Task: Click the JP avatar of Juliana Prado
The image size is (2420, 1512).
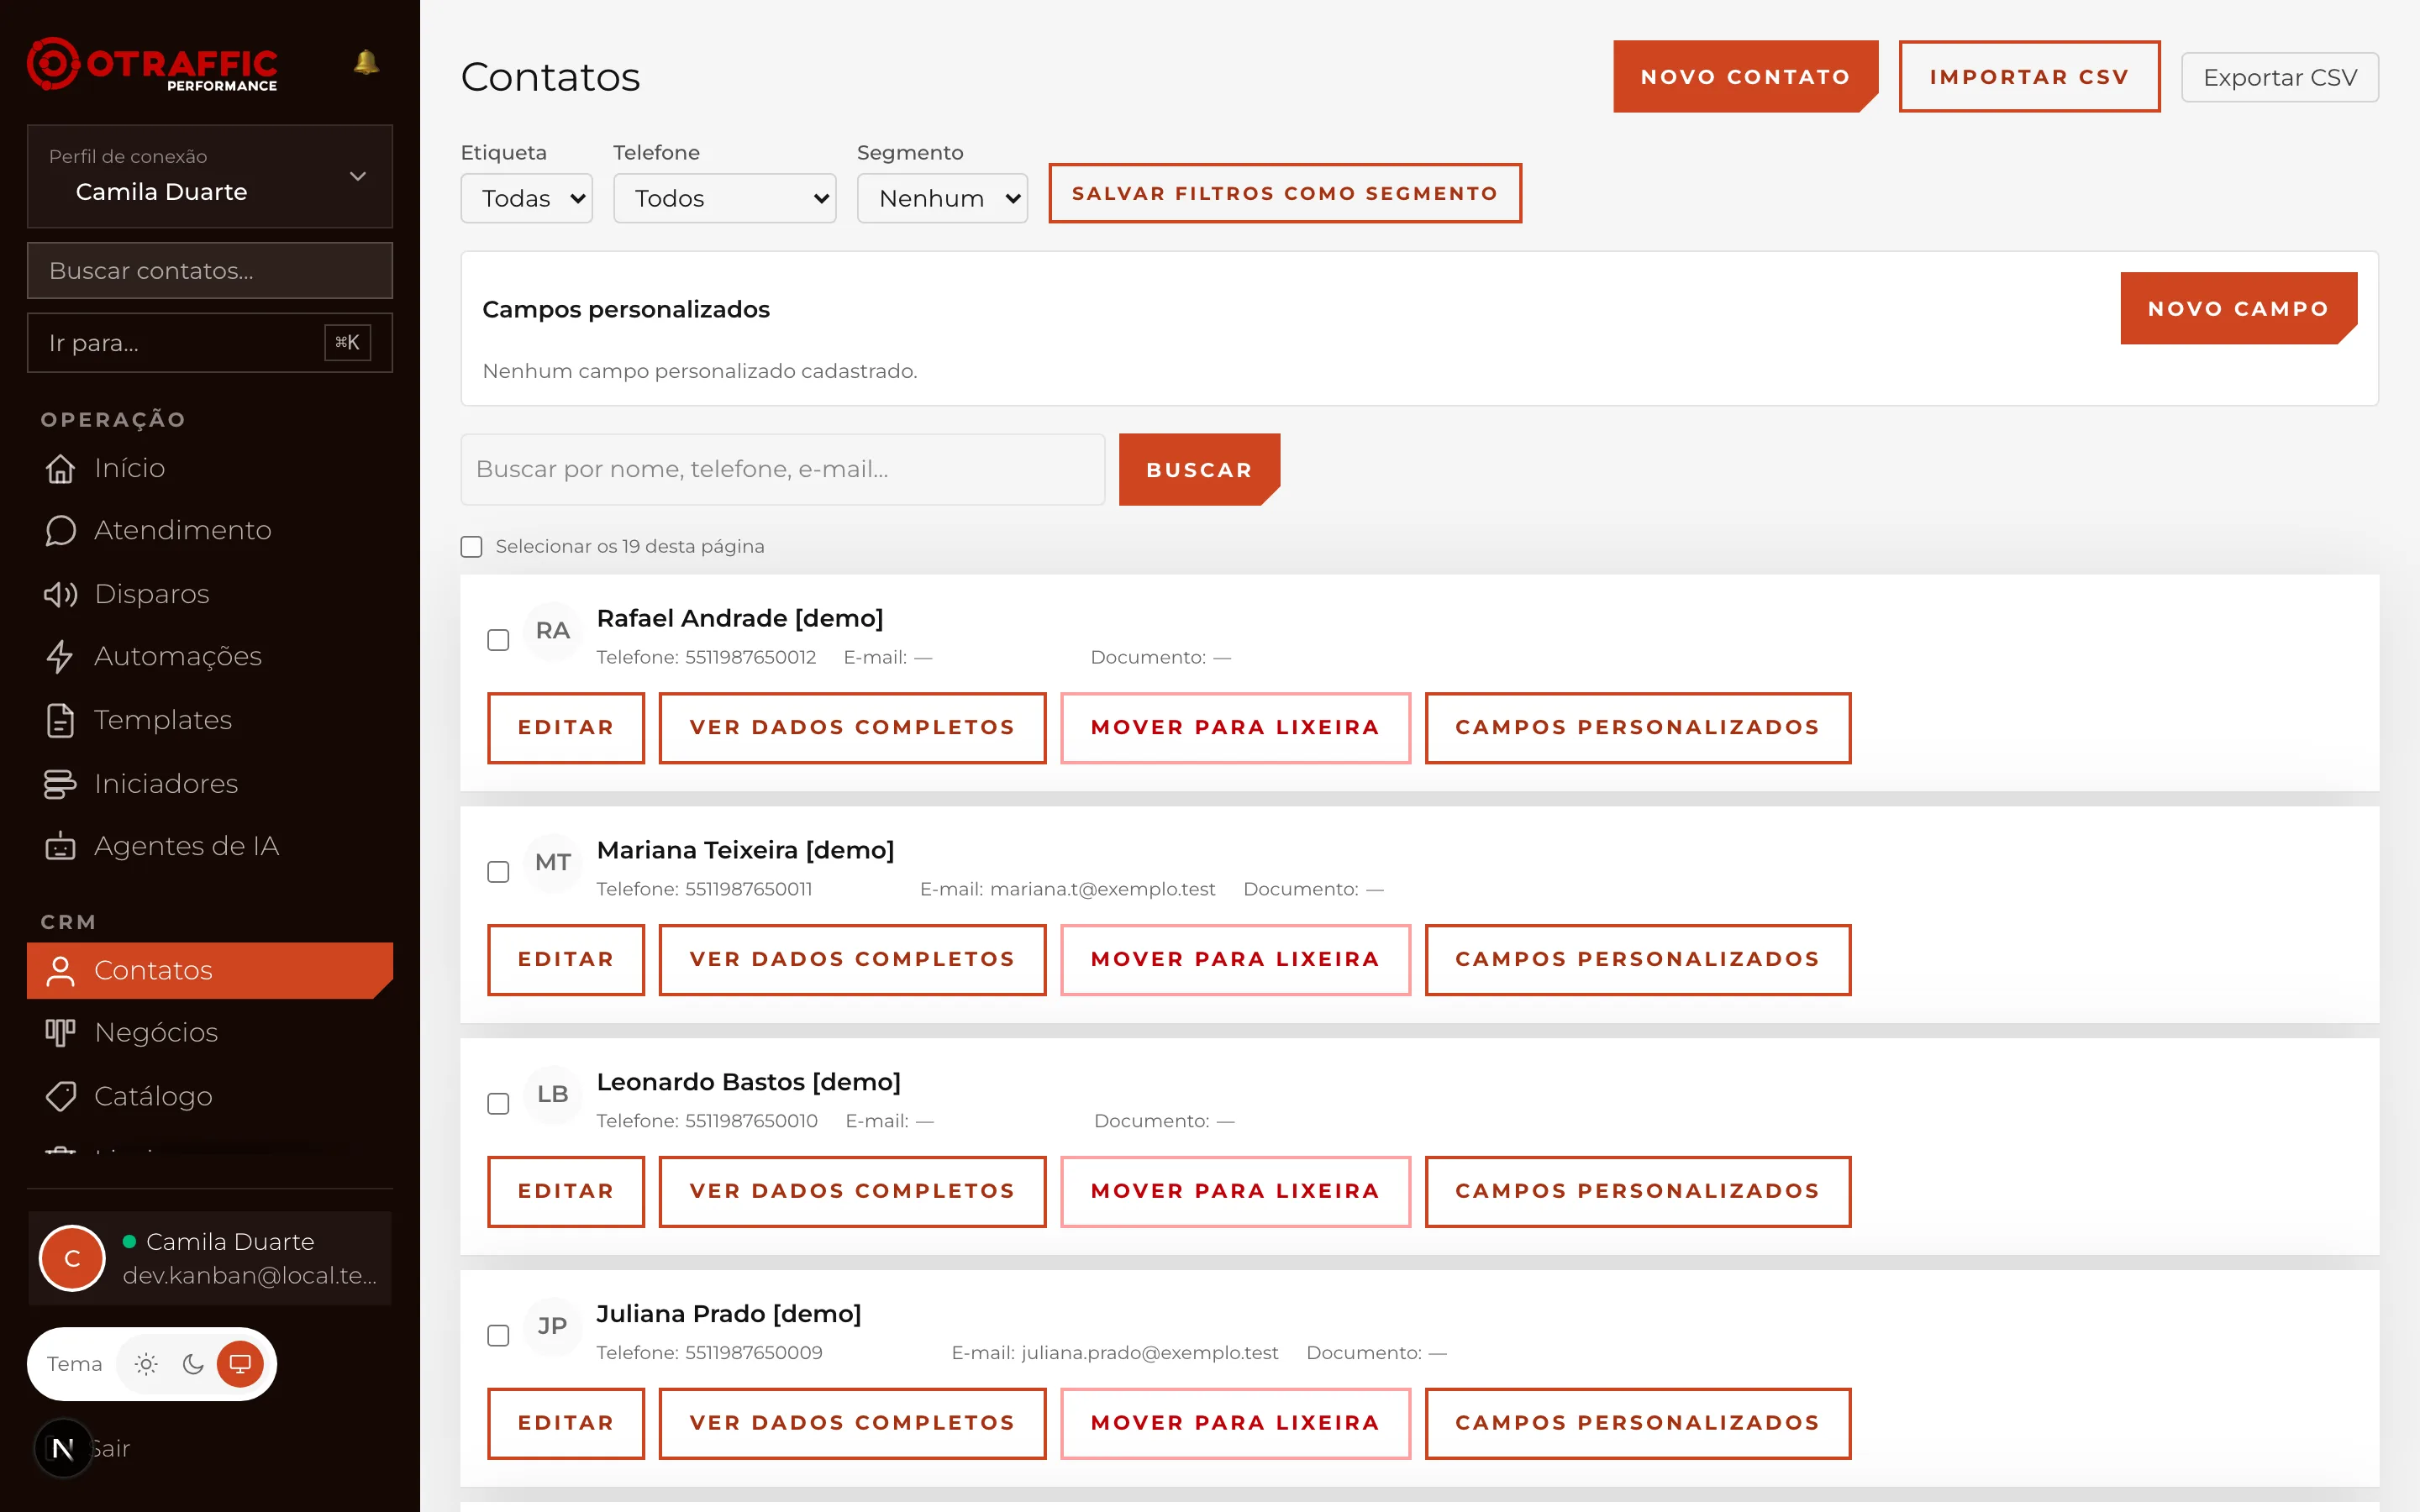Action: click(x=553, y=1326)
